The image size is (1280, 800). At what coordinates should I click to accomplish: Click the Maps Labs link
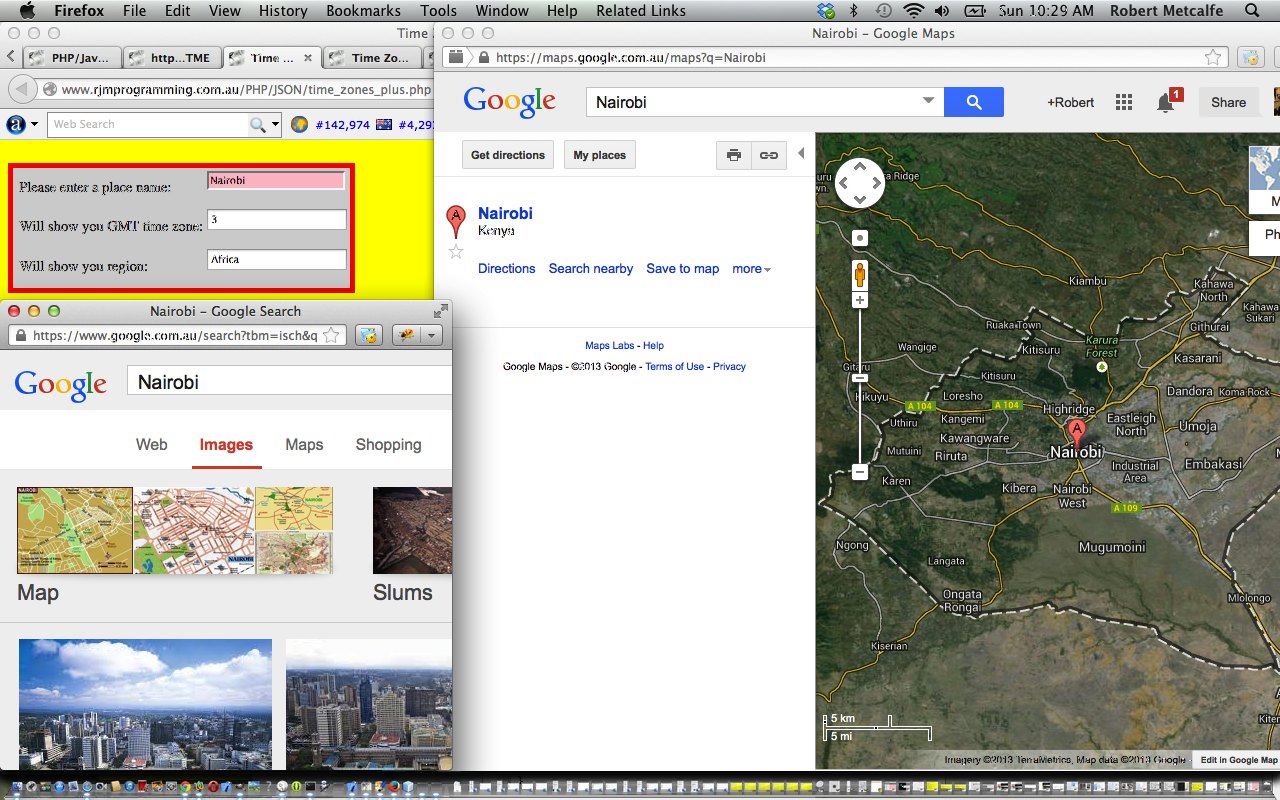click(610, 346)
